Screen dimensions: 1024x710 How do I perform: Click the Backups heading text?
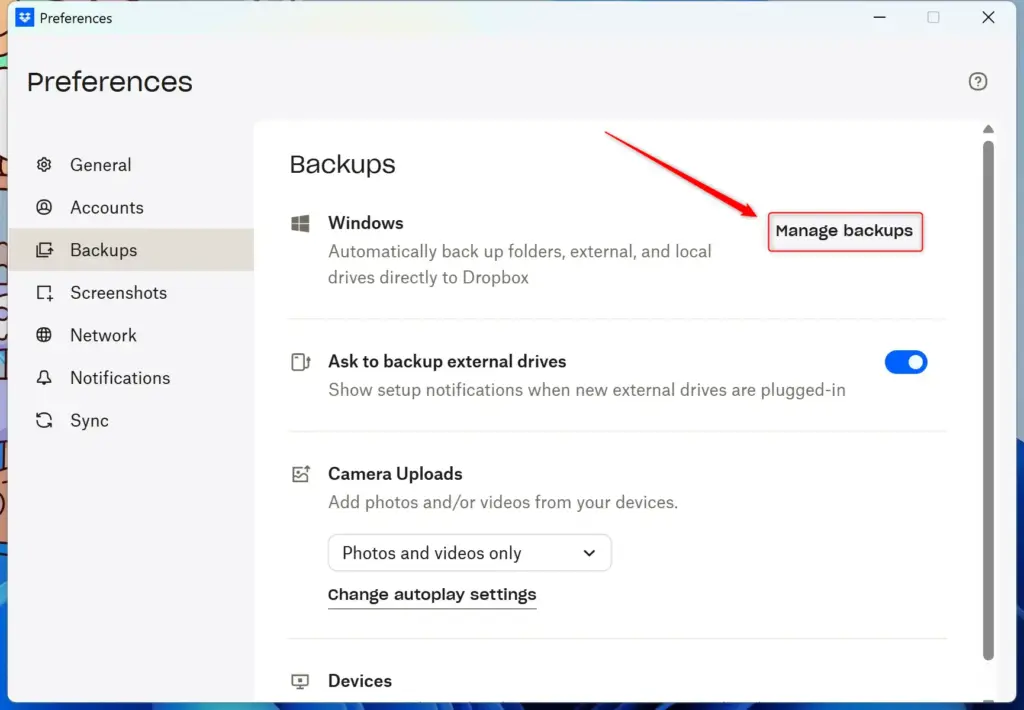coord(342,164)
